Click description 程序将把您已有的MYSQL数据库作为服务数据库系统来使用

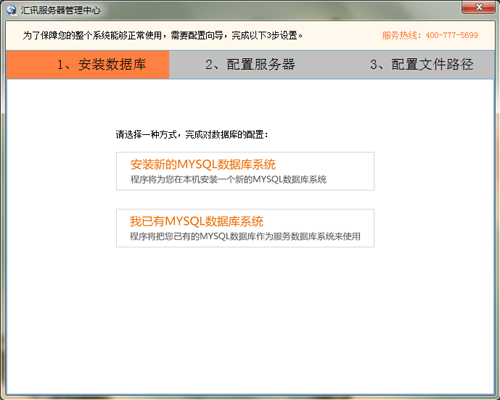(x=245, y=237)
